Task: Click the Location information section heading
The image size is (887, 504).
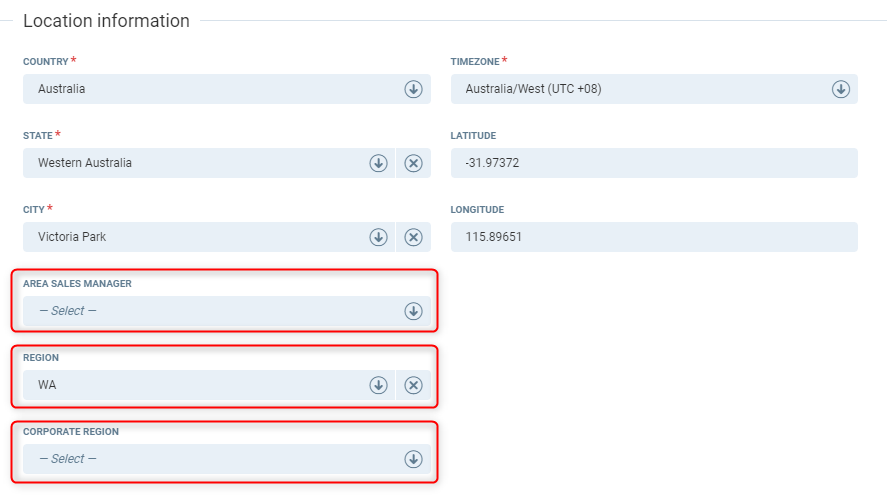Action: [106, 21]
